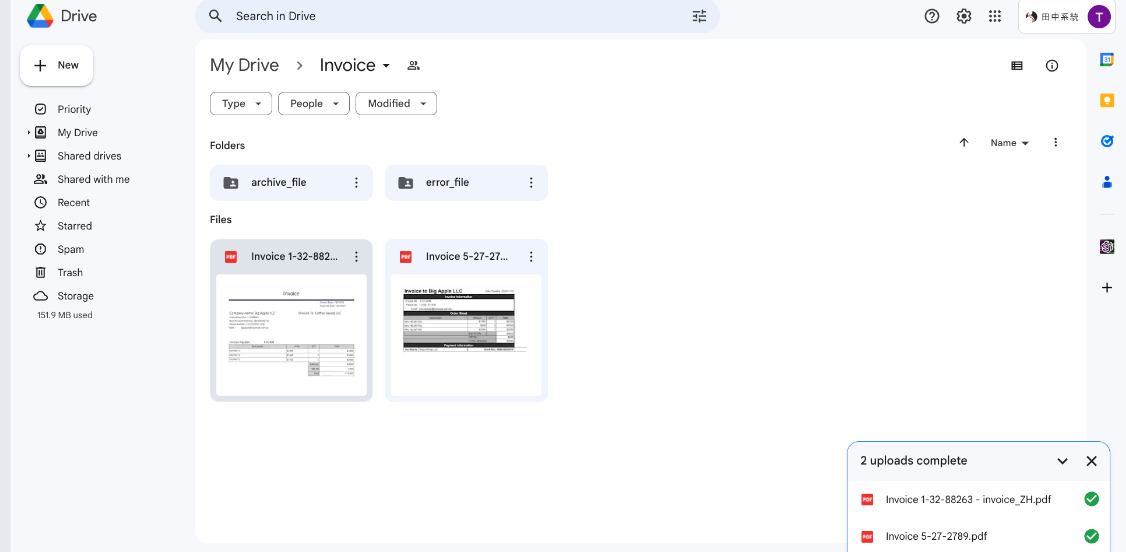
Task: Open the Google apps grid
Action: (995, 16)
